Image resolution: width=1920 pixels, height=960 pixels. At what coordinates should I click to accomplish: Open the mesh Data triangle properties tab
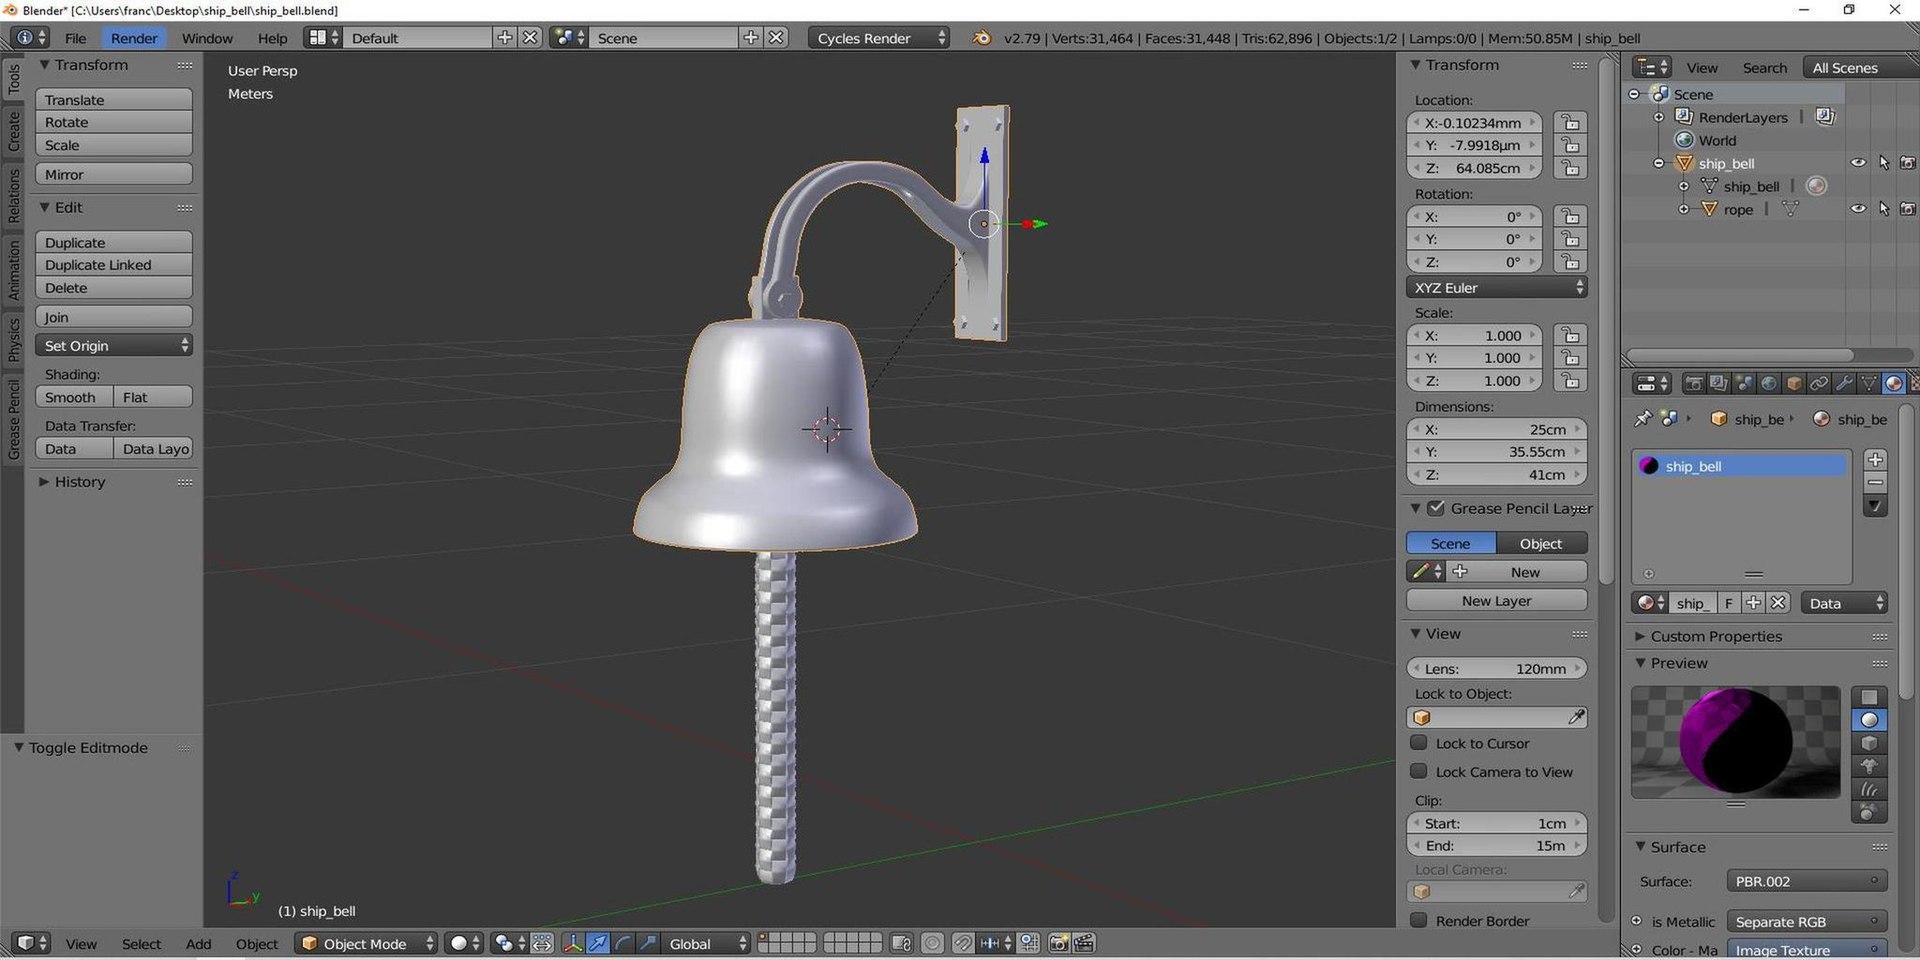1868,384
